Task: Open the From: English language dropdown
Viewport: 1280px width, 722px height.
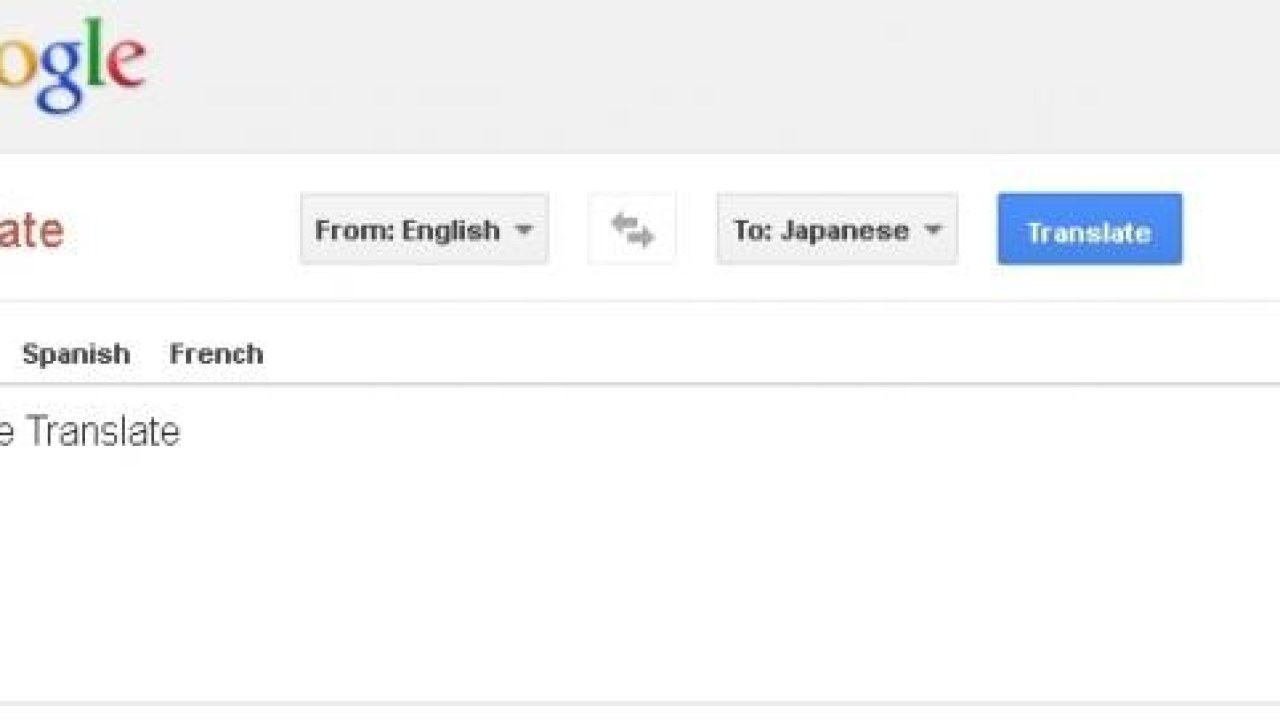Action: [424, 229]
